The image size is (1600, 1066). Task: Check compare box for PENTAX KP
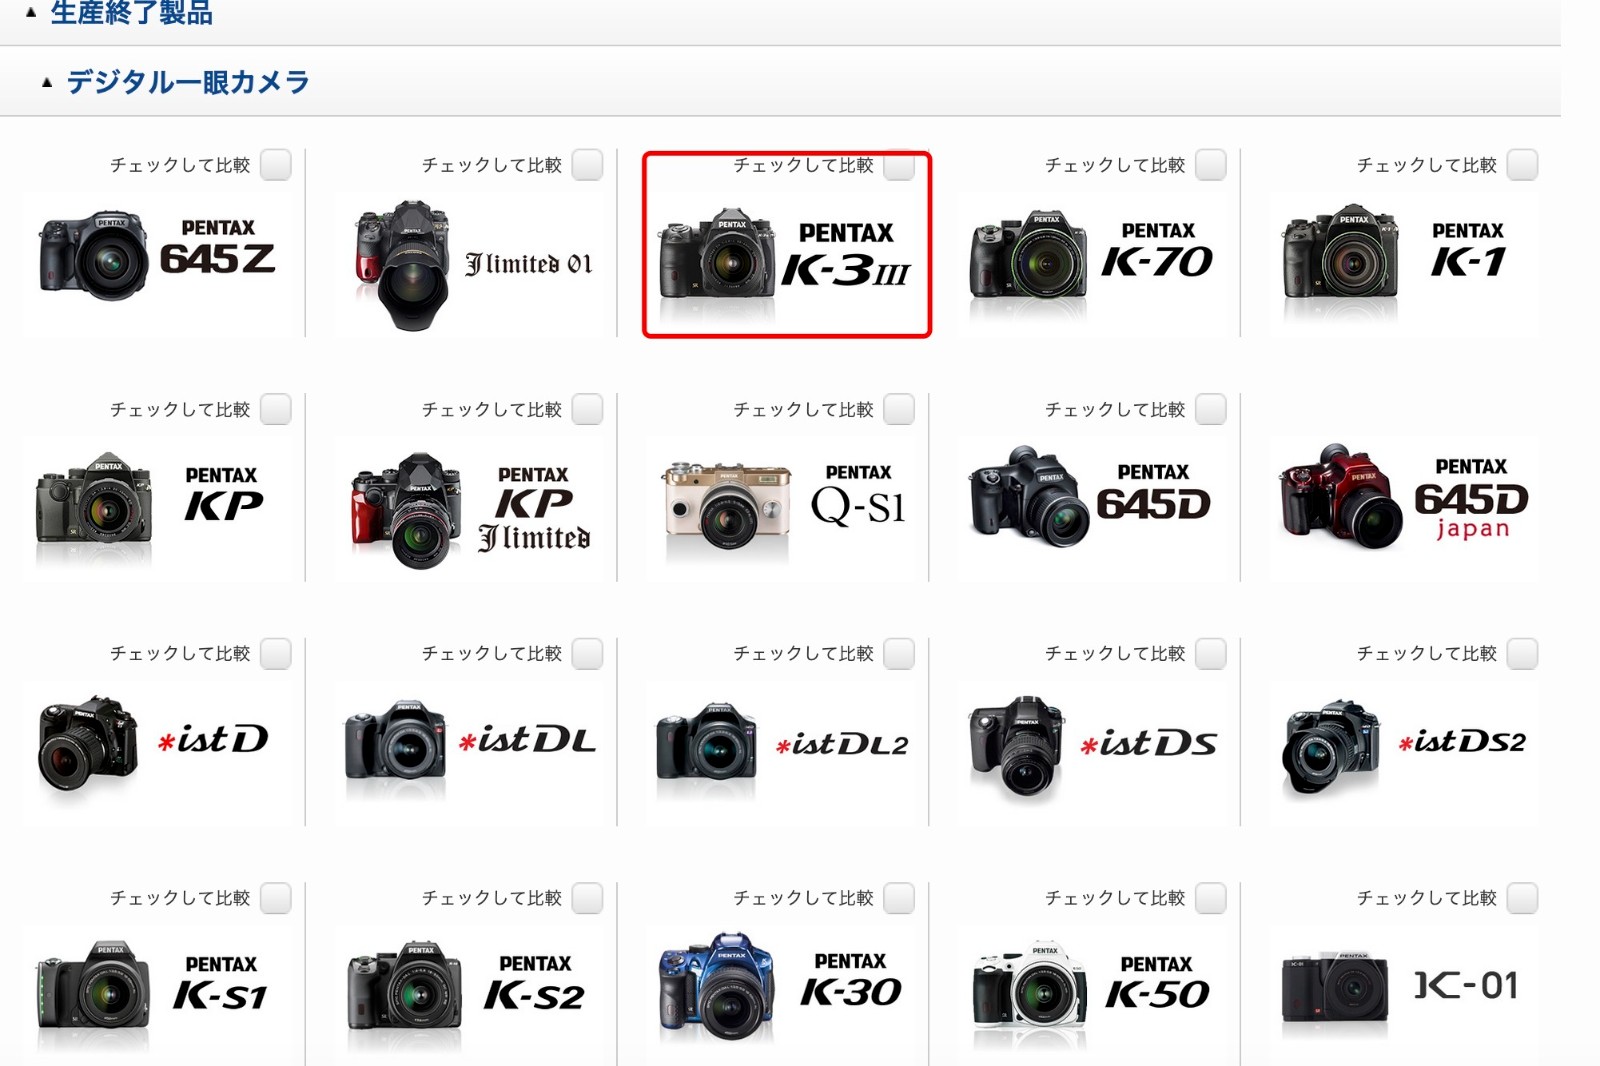276,409
